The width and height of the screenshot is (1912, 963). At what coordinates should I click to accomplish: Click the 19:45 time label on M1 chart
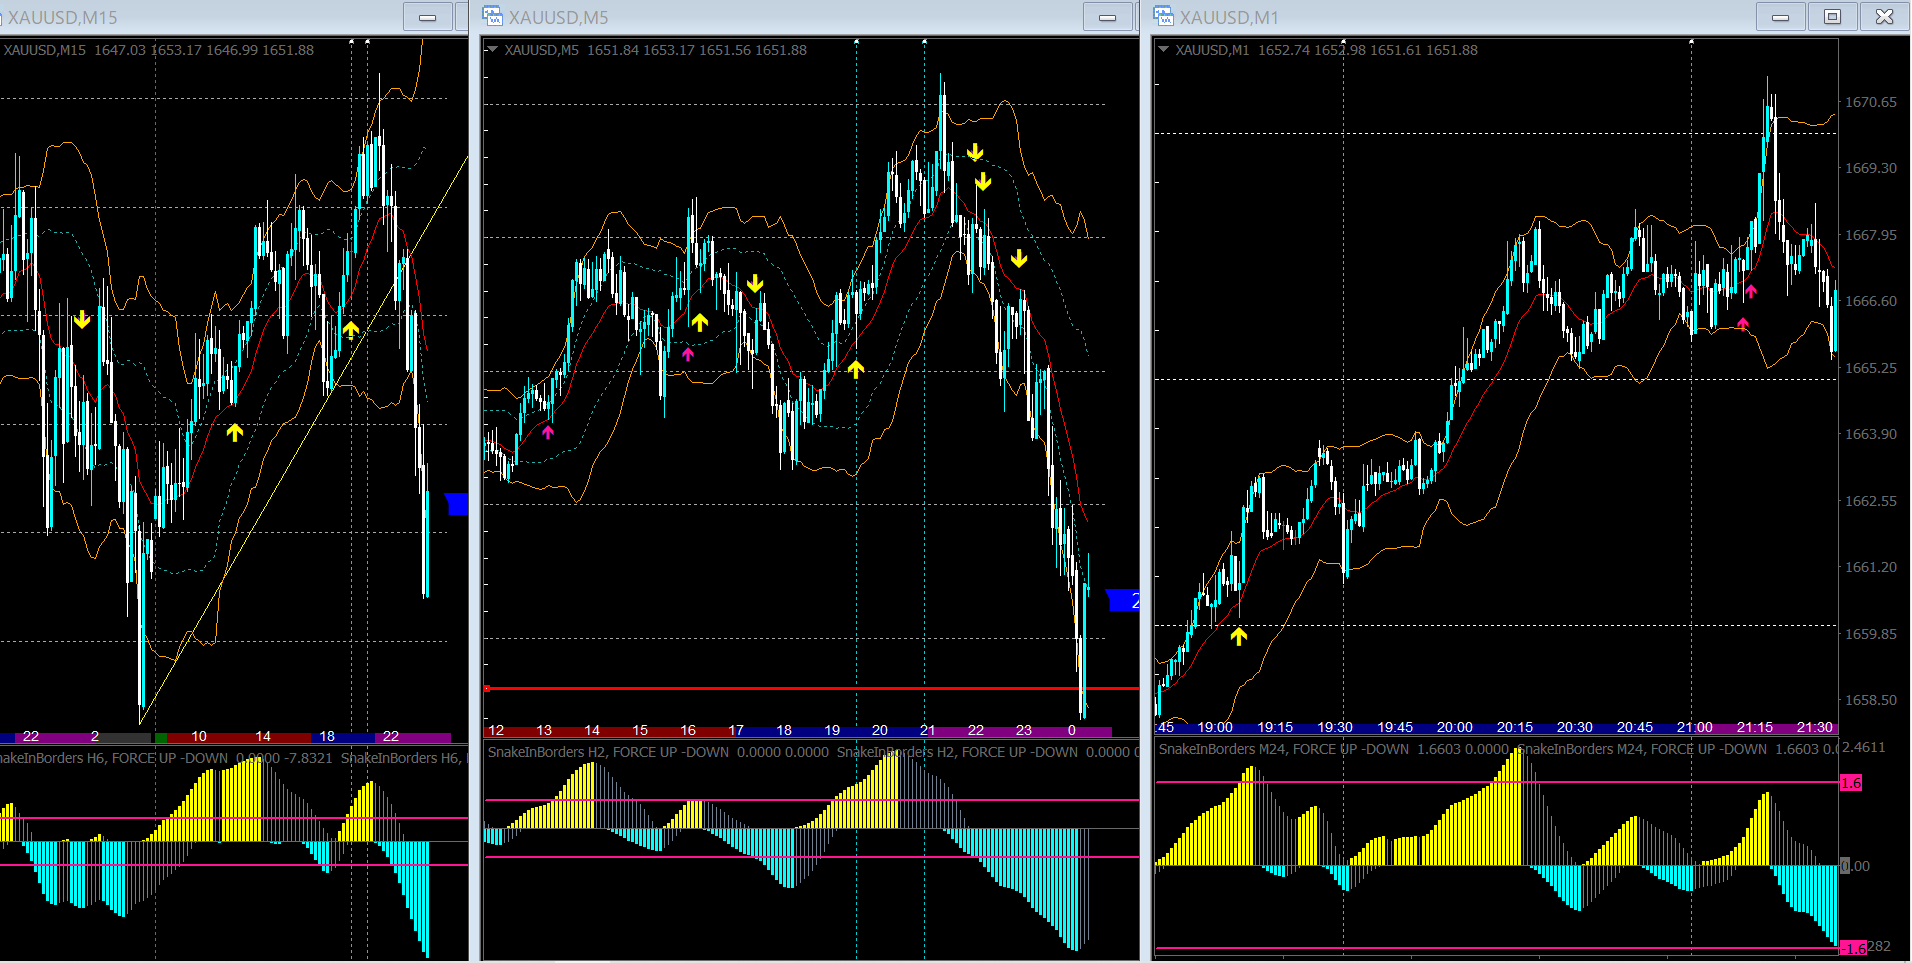click(x=1395, y=727)
